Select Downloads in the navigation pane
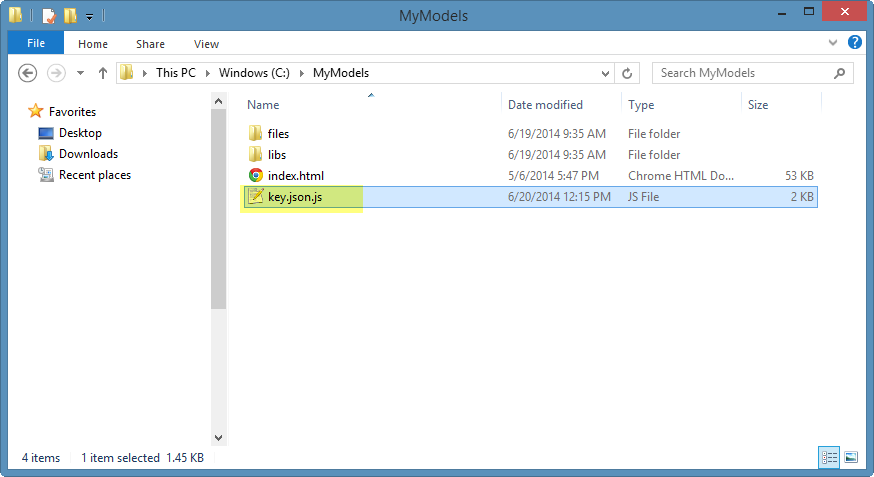This screenshot has width=874, height=477. click(89, 154)
